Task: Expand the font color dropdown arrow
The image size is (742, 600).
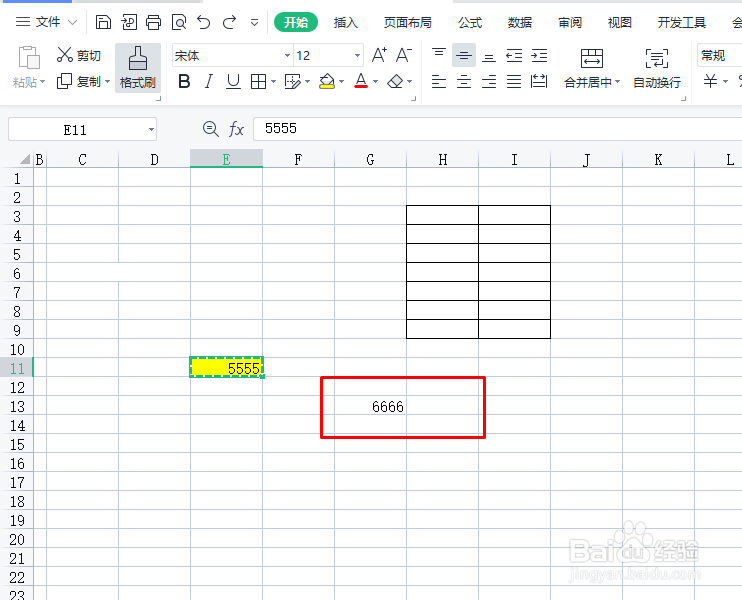Action: tap(376, 82)
